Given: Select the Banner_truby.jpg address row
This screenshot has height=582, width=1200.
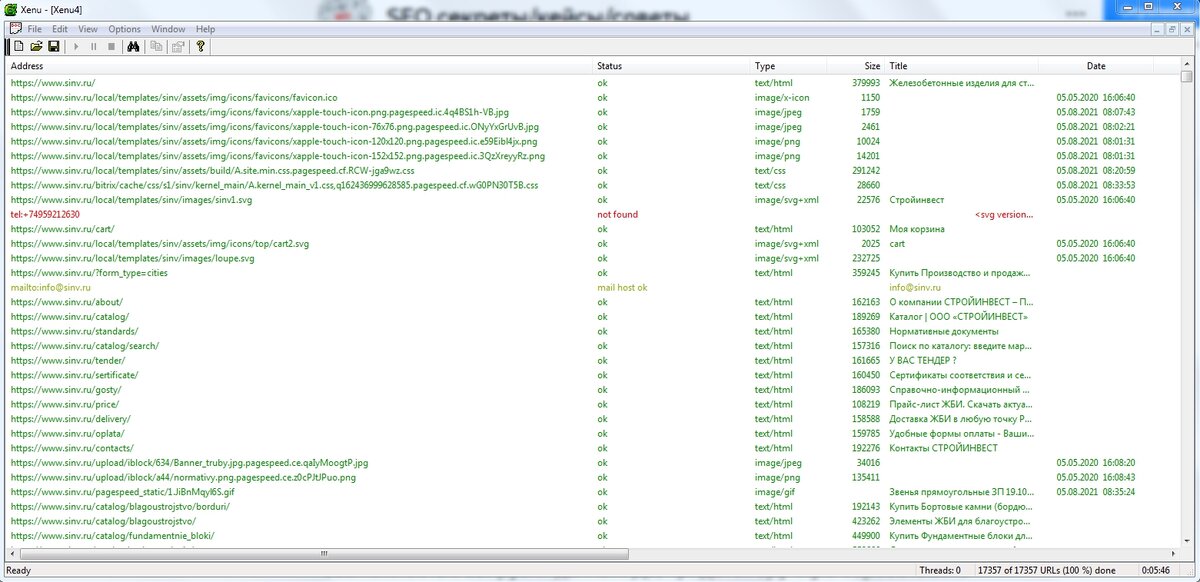Looking at the screenshot, I should (189, 463).
